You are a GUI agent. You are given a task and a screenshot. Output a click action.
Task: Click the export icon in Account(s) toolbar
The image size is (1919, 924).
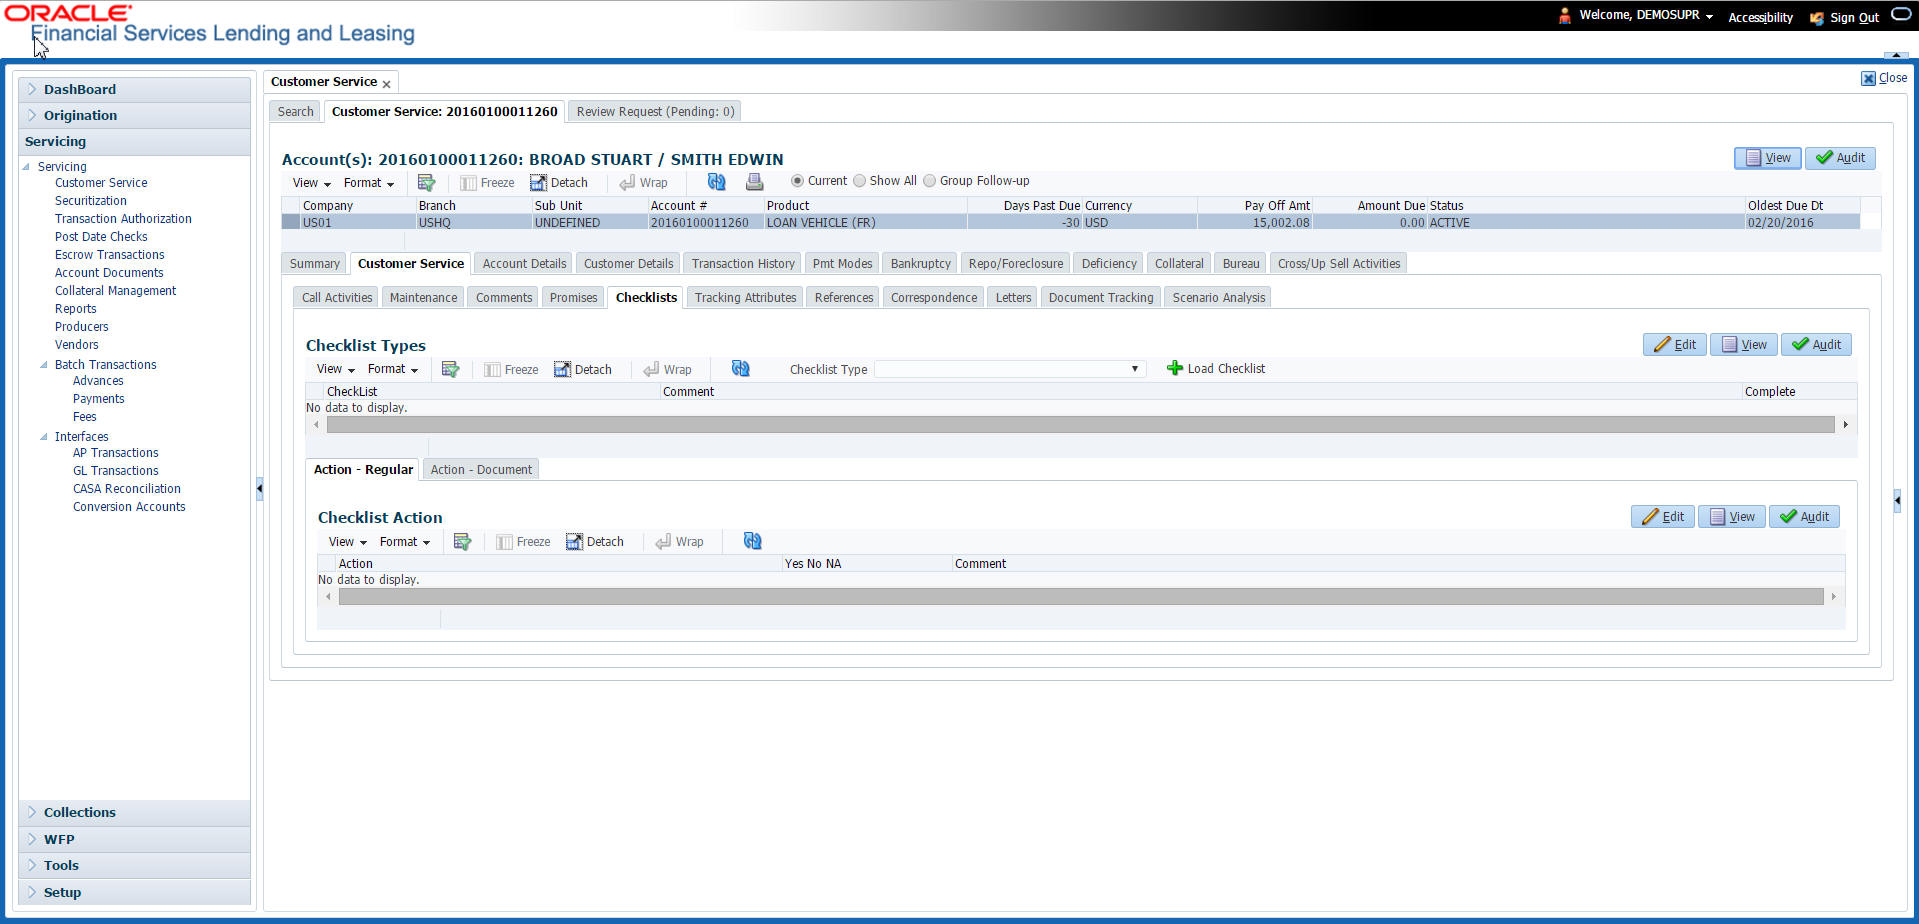click(426, 182)
